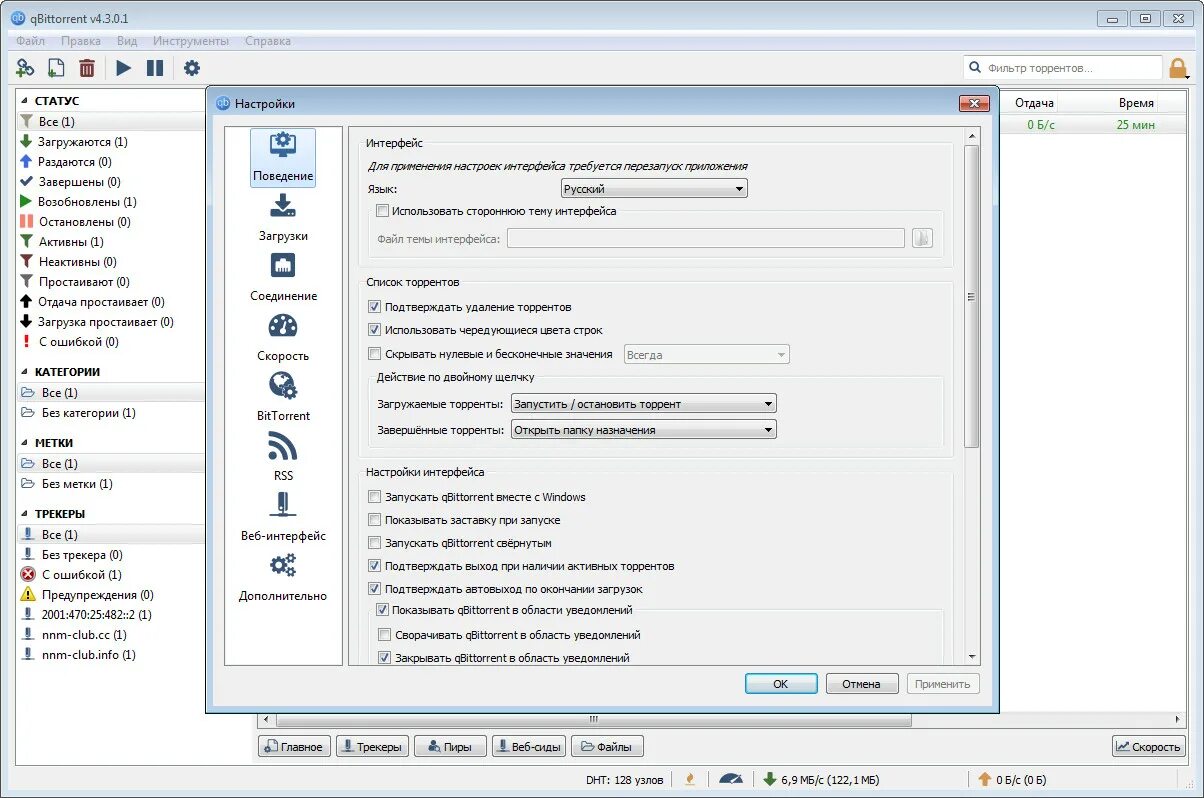The image size is (1204, 798).
Task: Collapse the ТРЕКЕРЫ sidebar section
Action: tap(26, 514)
